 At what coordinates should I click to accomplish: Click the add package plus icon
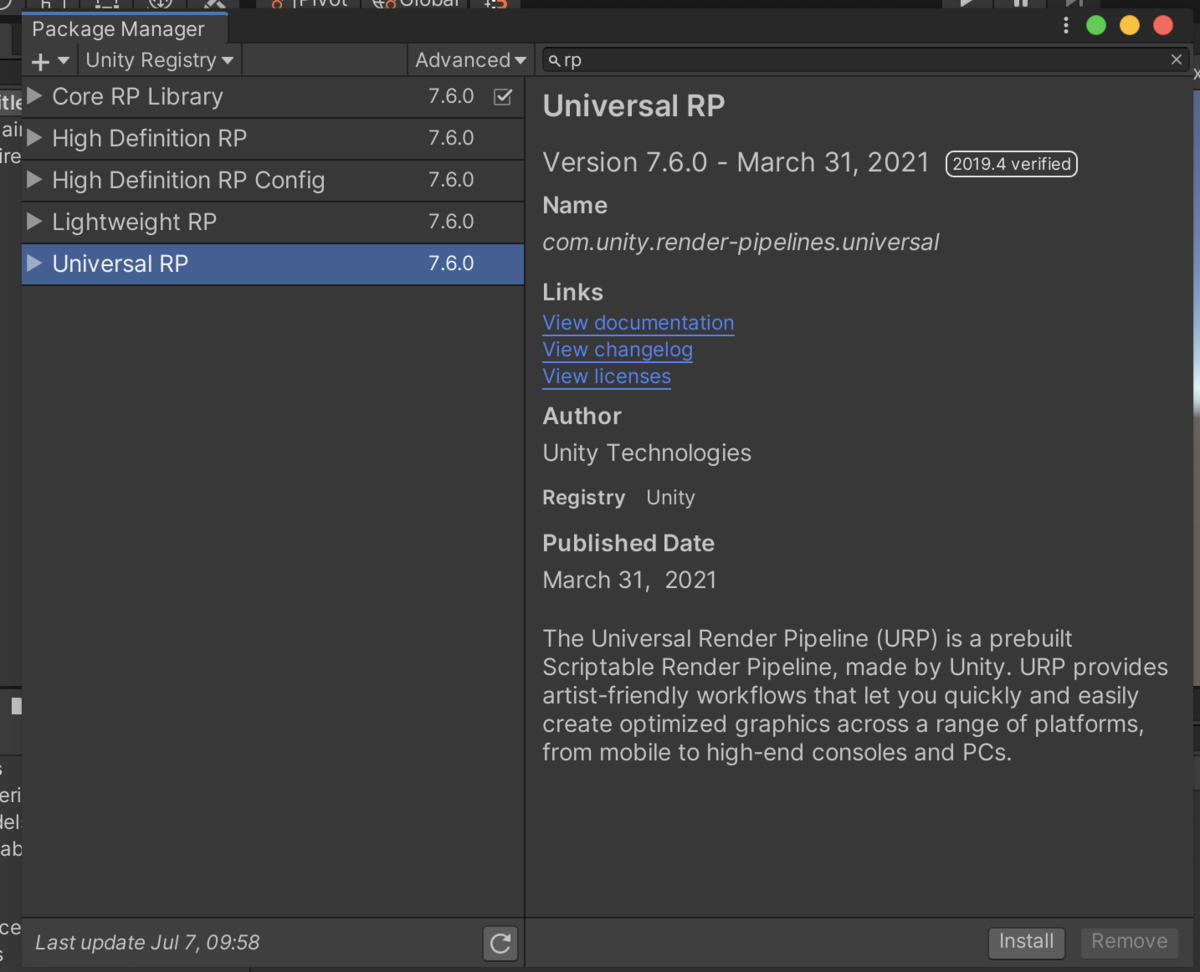[x=40, y=60]
